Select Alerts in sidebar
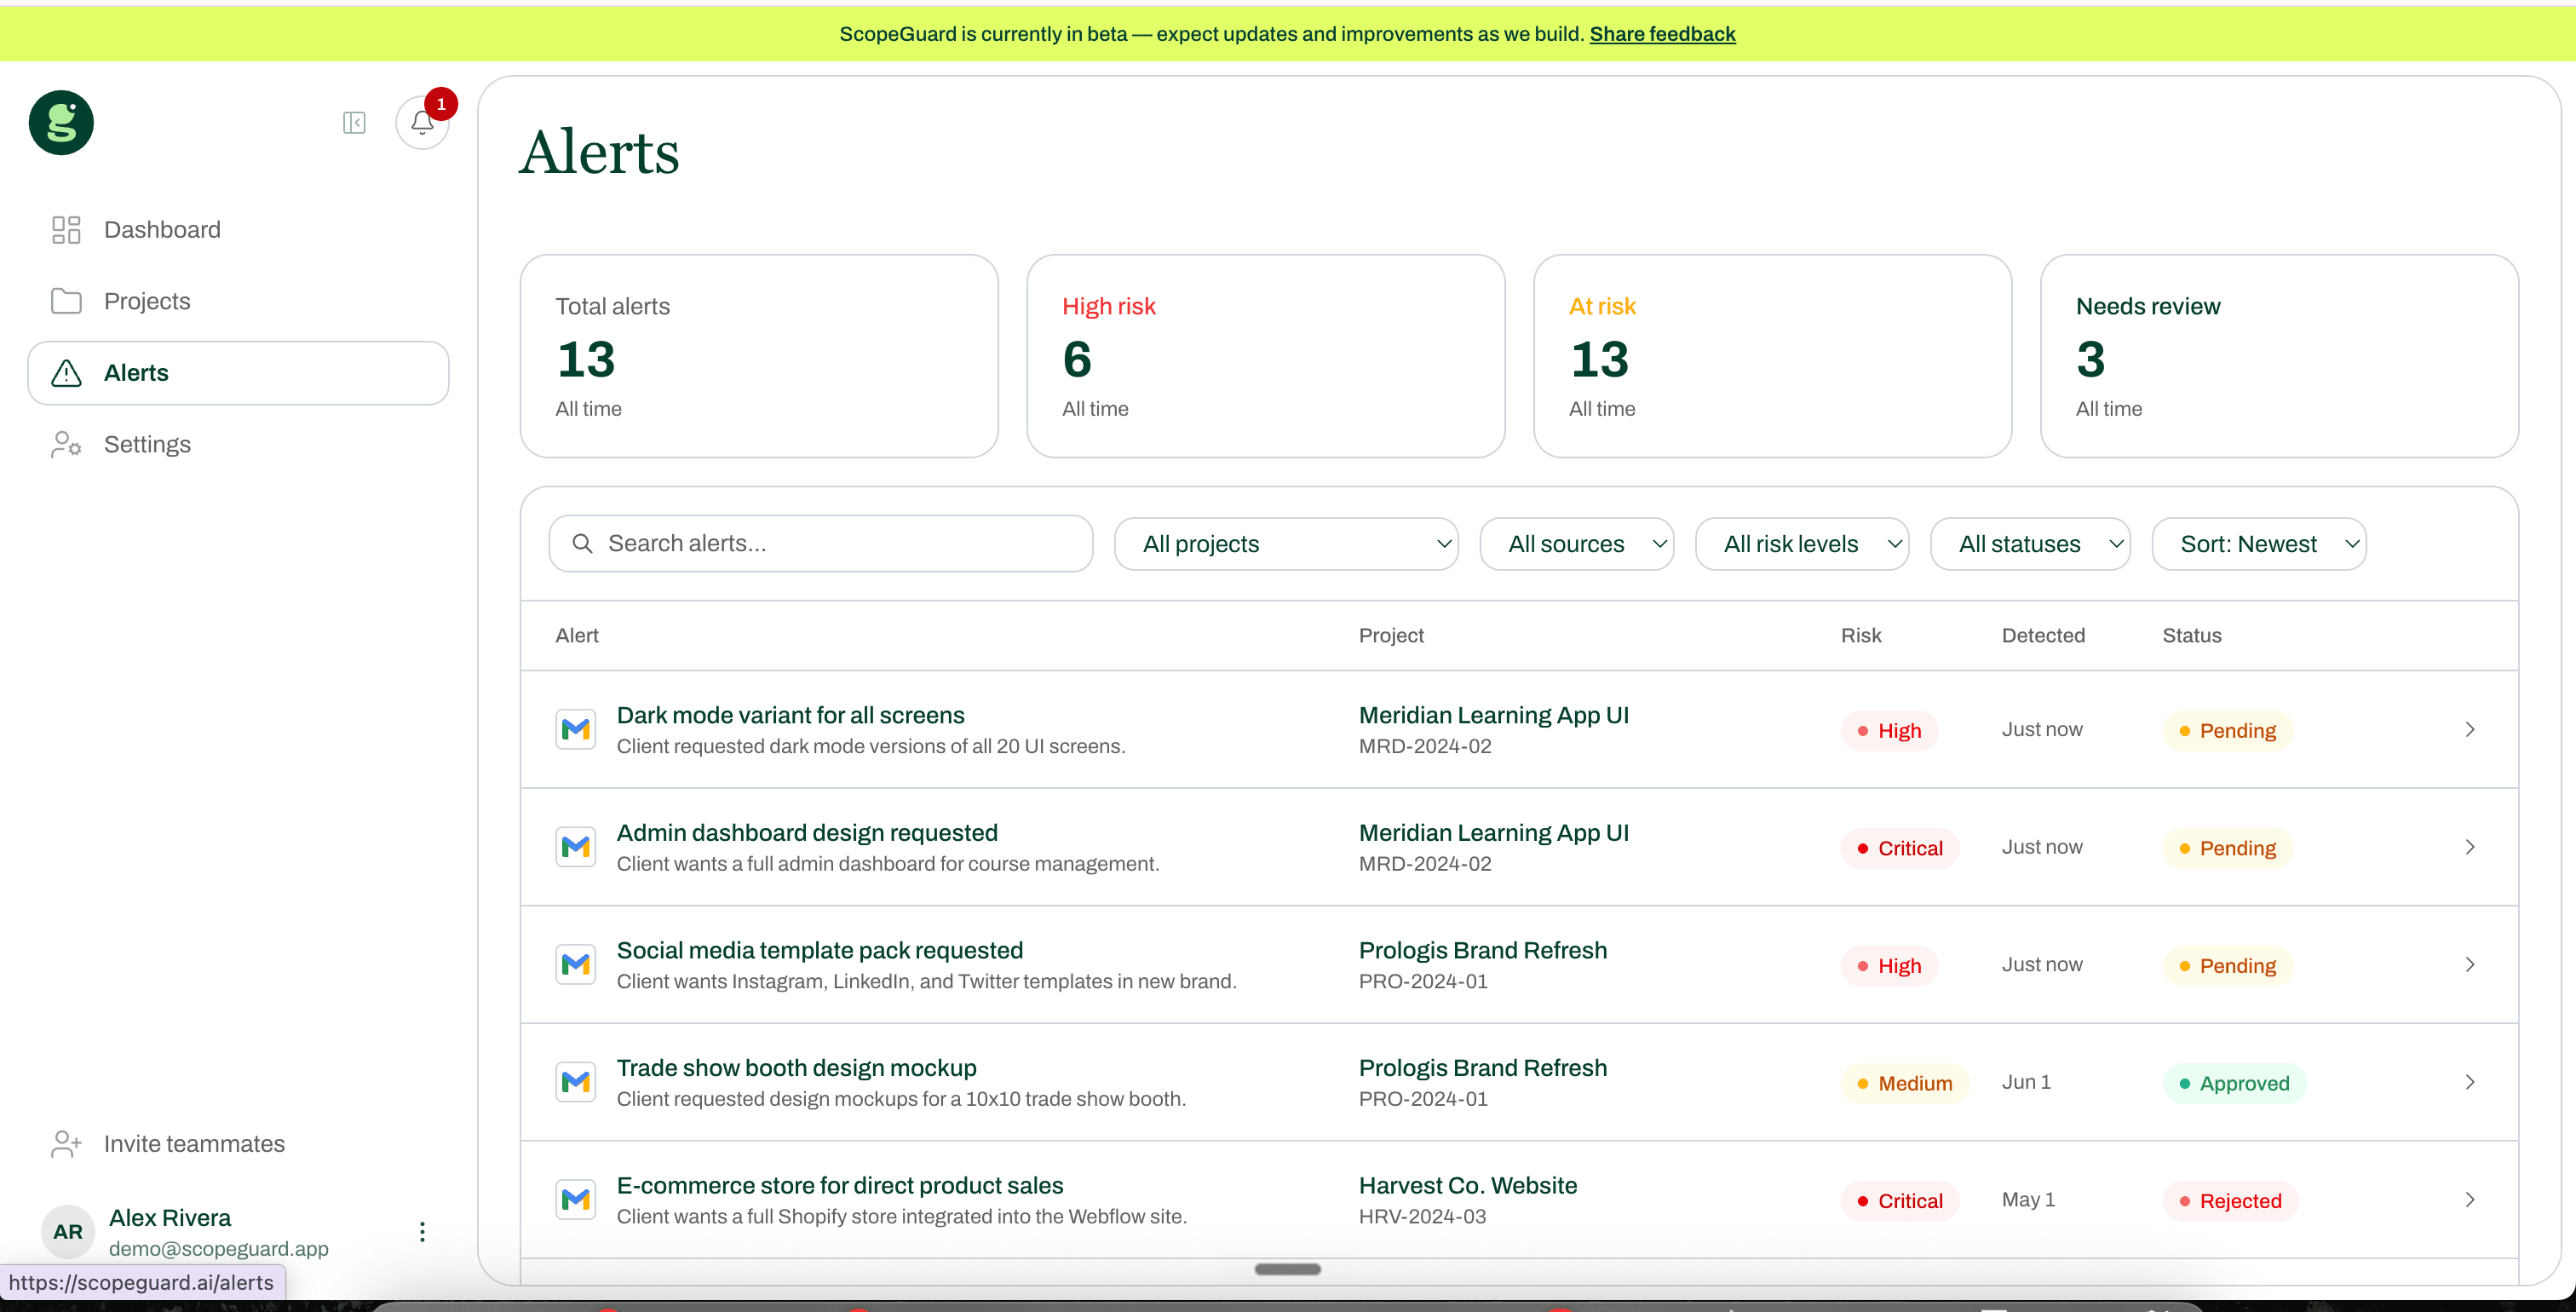Image resolution: width=2576 pixels, height=1312 pixels. click(238, 373)
